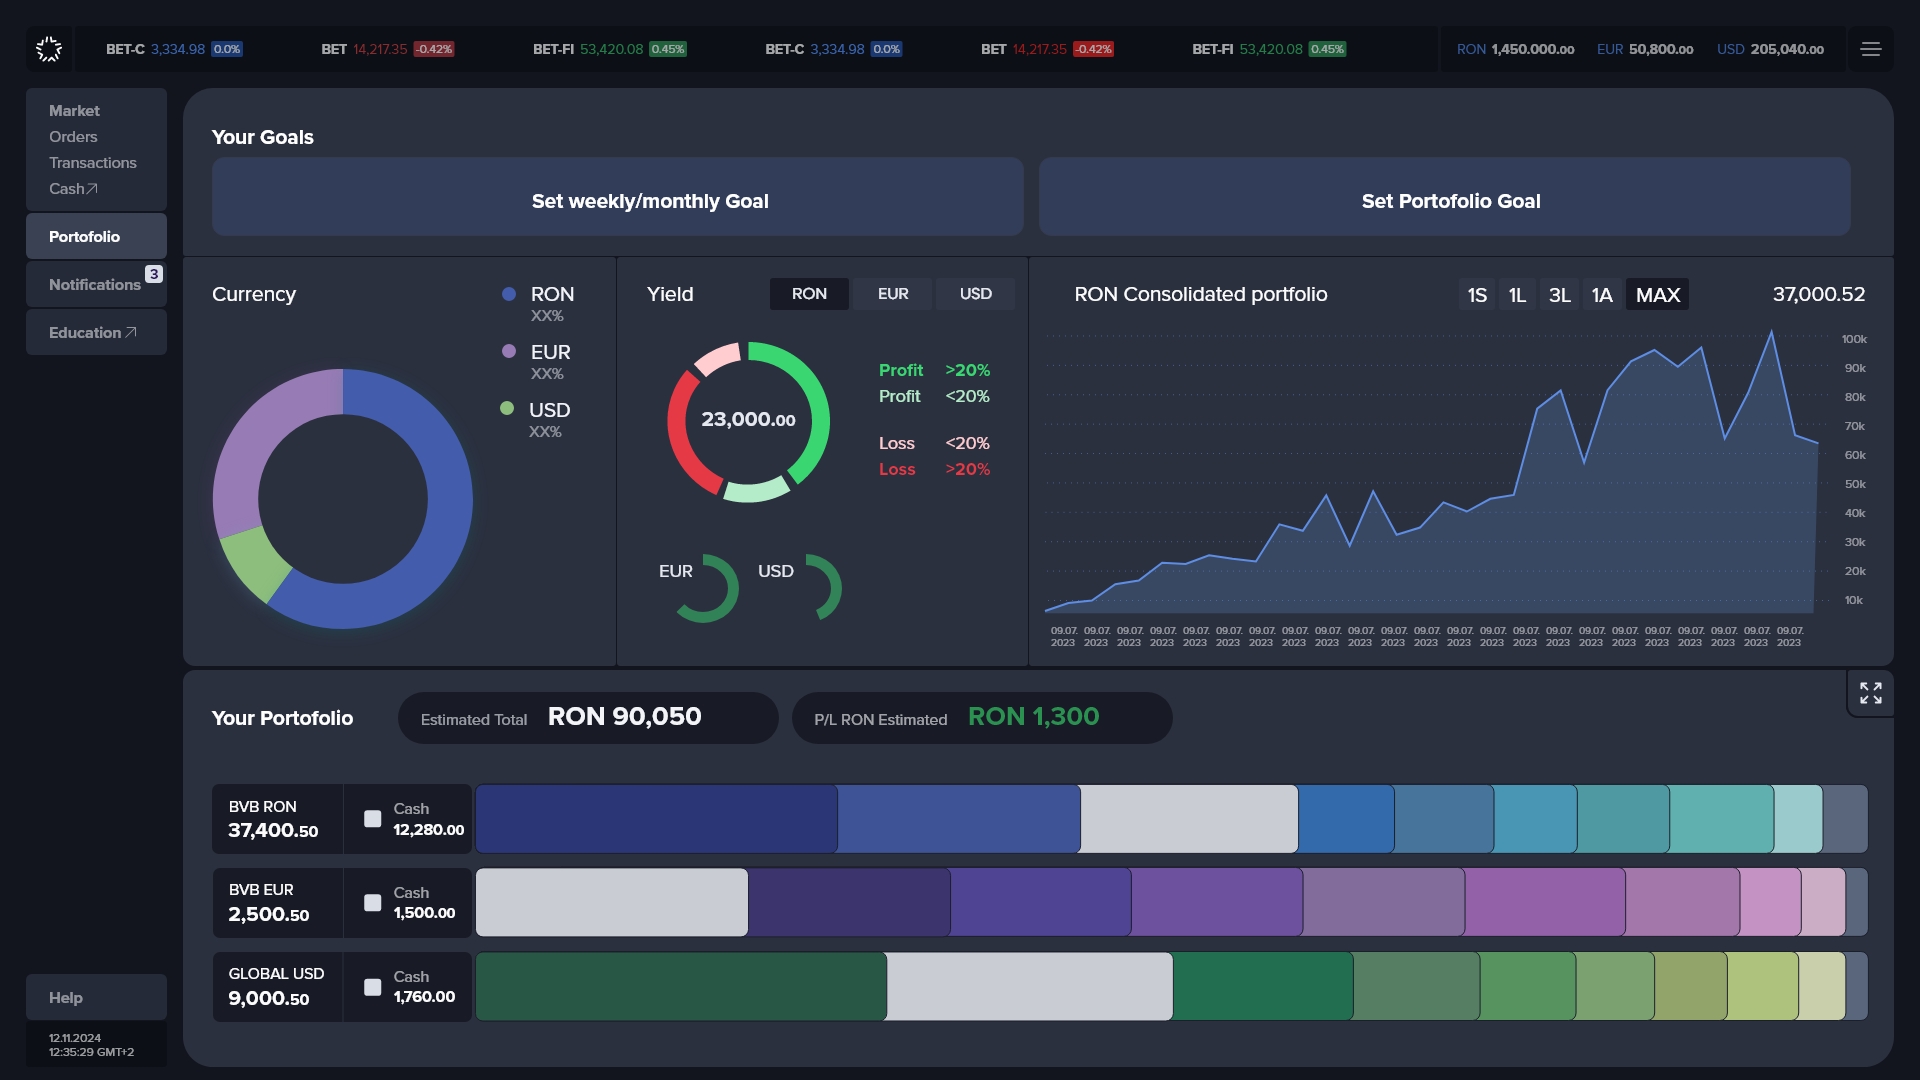Image resolution: width=1920 pixels, height=1080 pixels.
Task: Click the starburst logo icon
Action: click(x=49, y=49)
